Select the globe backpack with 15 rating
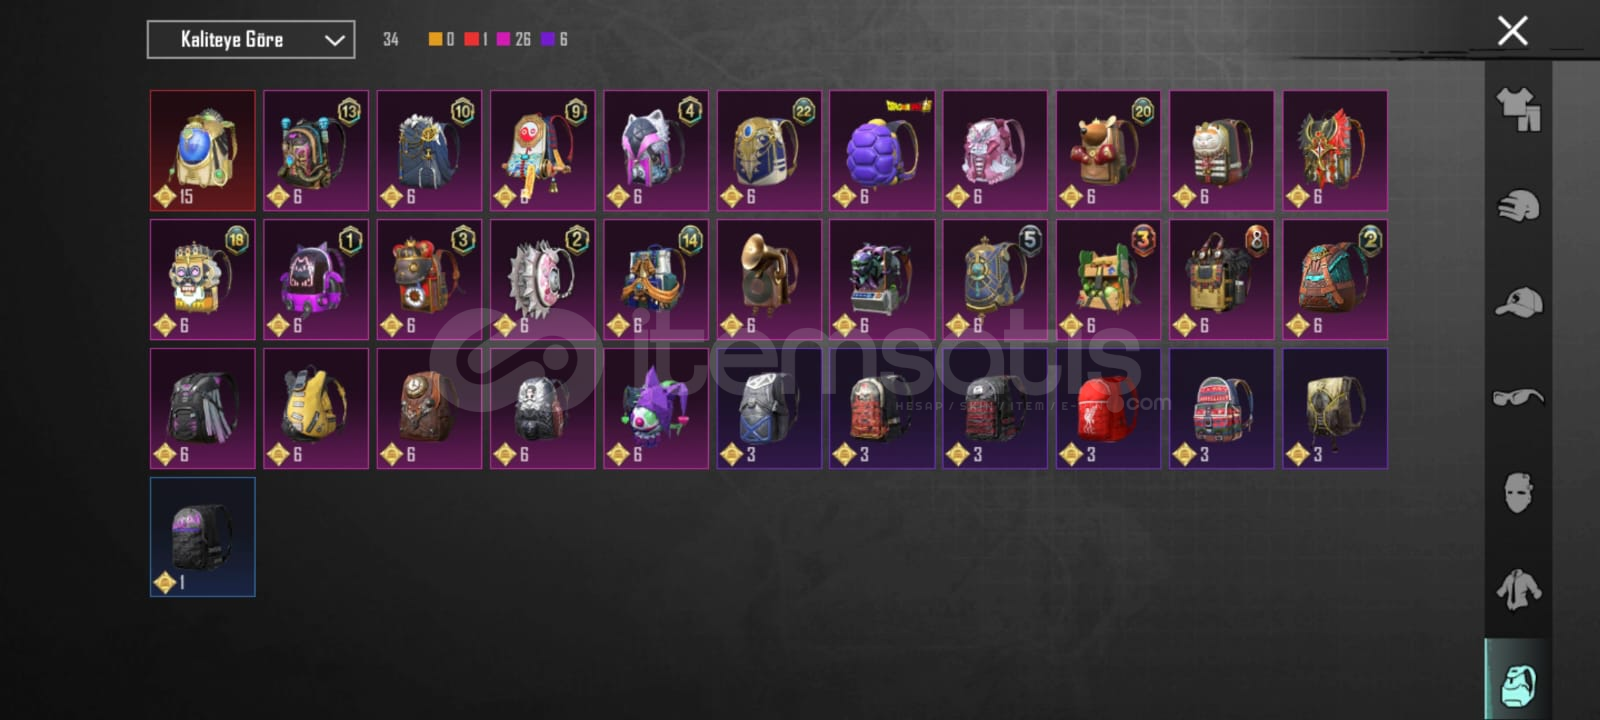This screenshot has width=1600, height=720. pyautogui.click(x=203, y=151)
